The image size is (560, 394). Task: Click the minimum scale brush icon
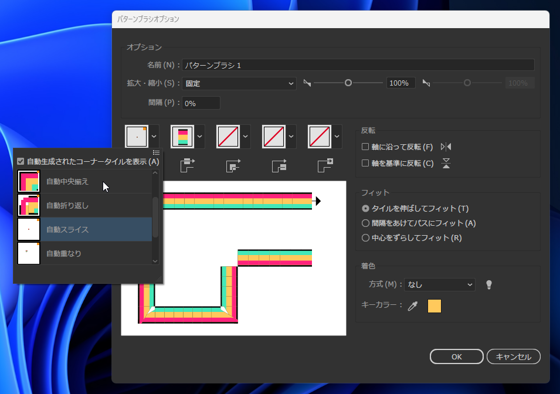point(307,83)
